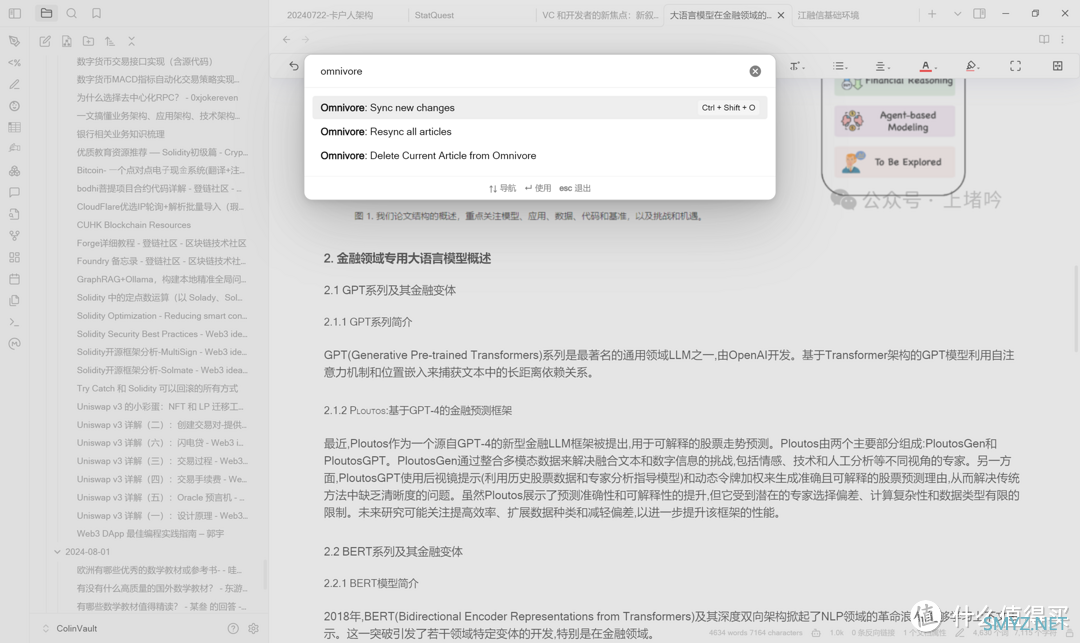Toggle the left sidebar
The height and width of the screenshot is (643, 1080).
(14, 14)
